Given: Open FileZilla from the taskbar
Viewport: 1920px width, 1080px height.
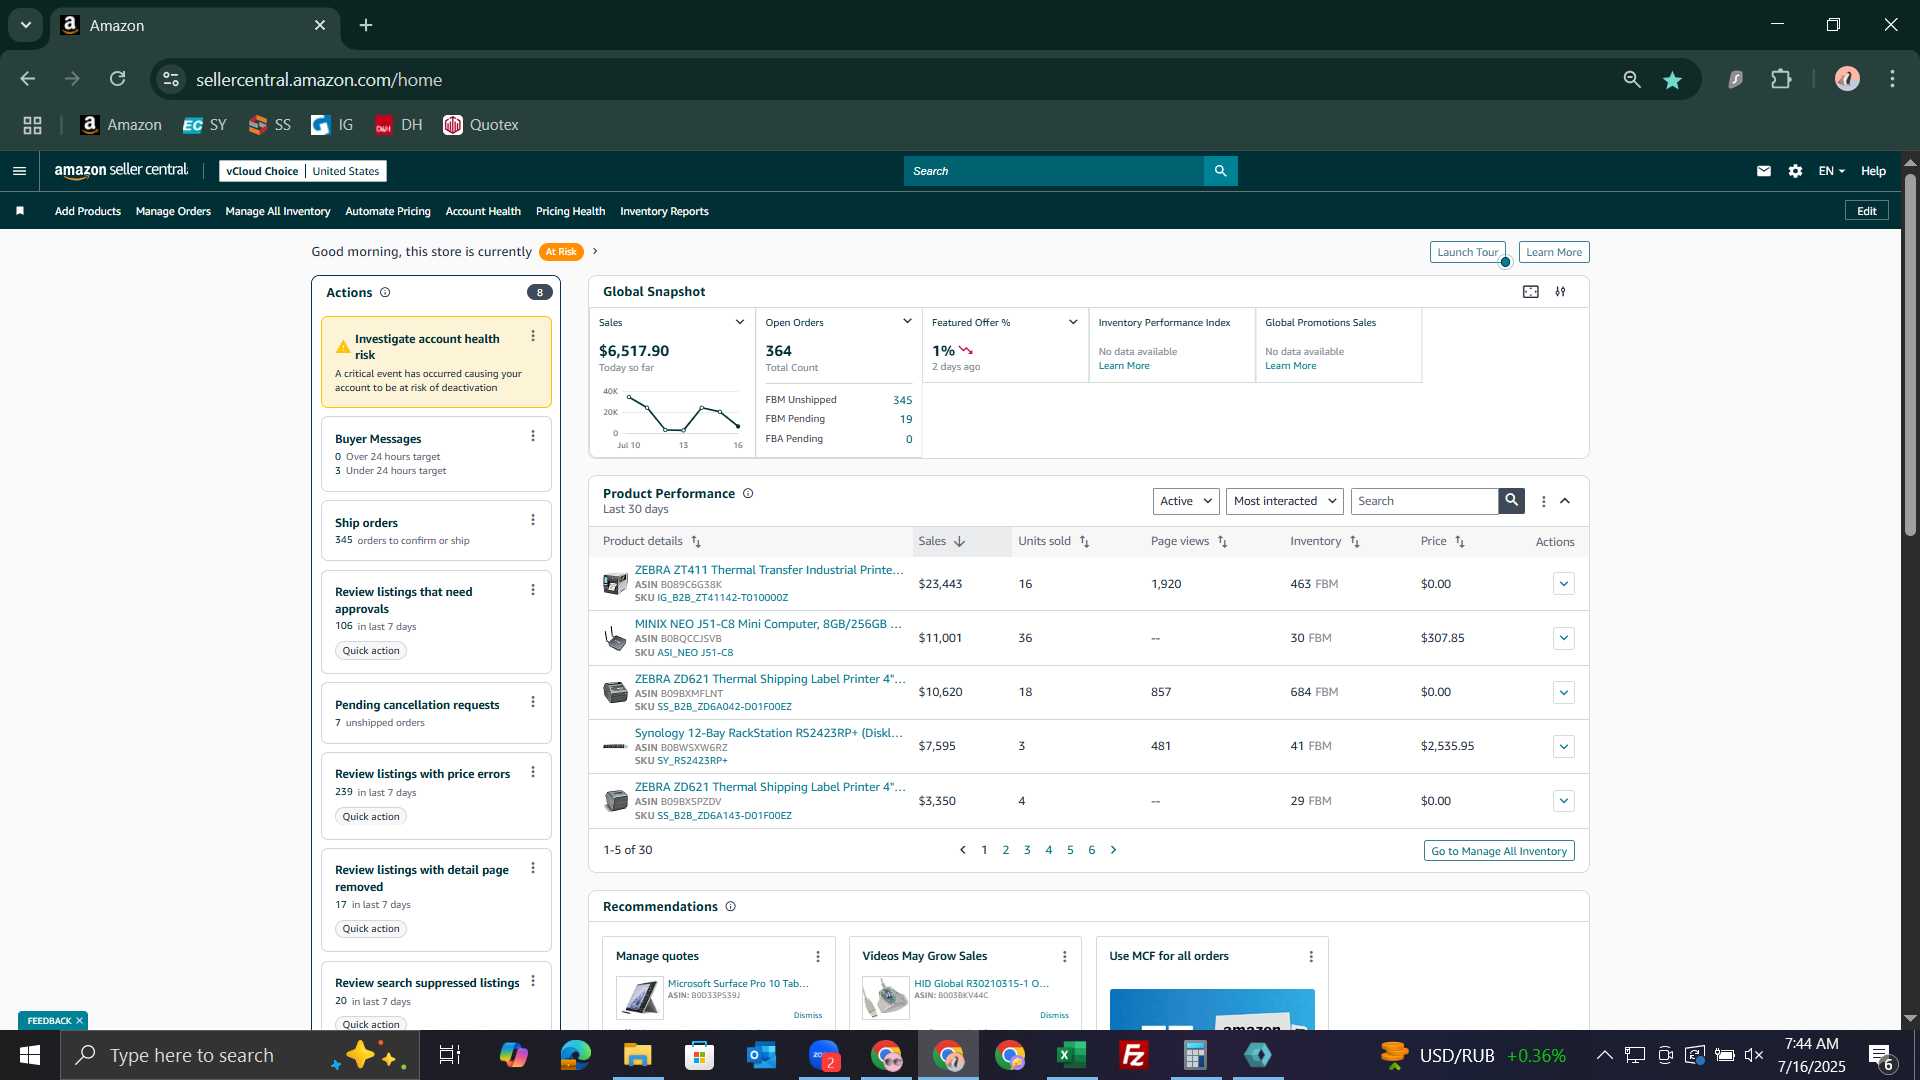Looking at the screenshot, I should (1134, 1055).
